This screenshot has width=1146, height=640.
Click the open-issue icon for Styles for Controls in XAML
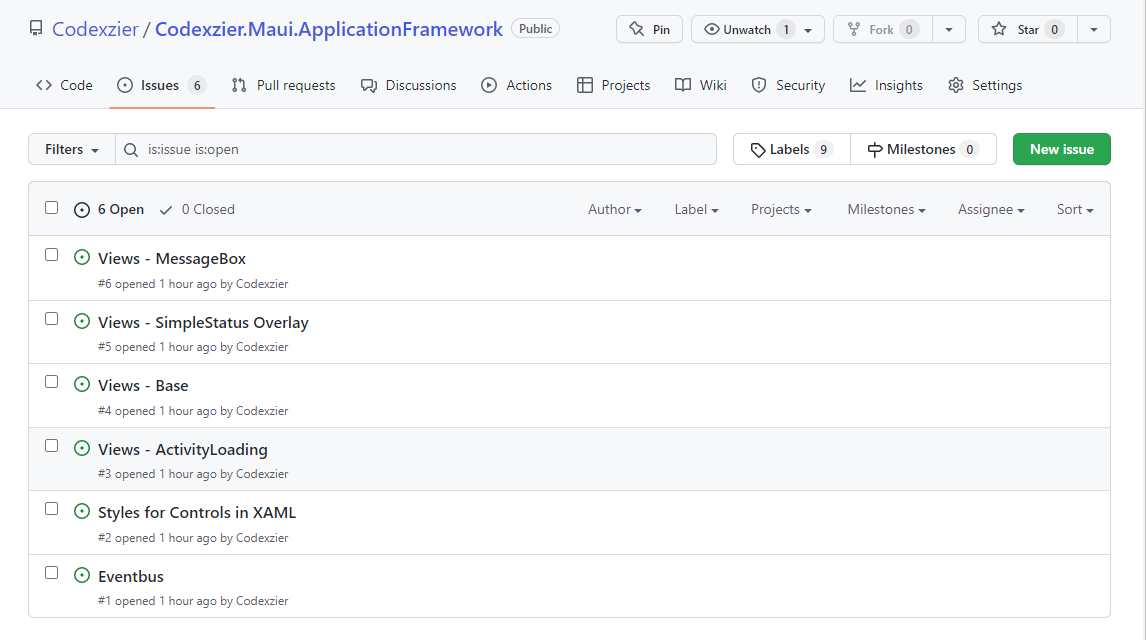click(x=82, y=511)
